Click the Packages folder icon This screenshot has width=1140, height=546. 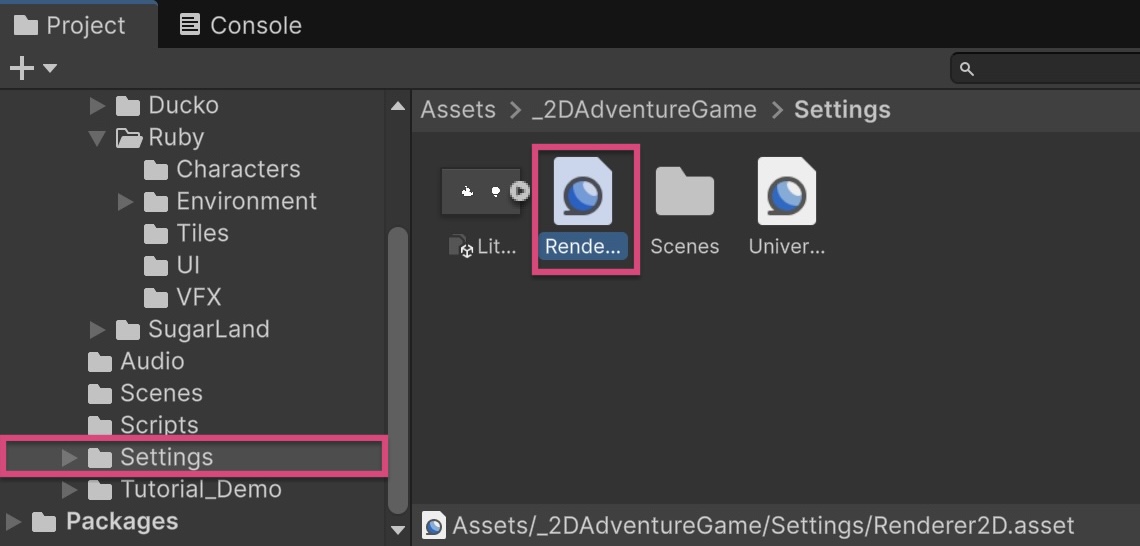pos(44,522)
